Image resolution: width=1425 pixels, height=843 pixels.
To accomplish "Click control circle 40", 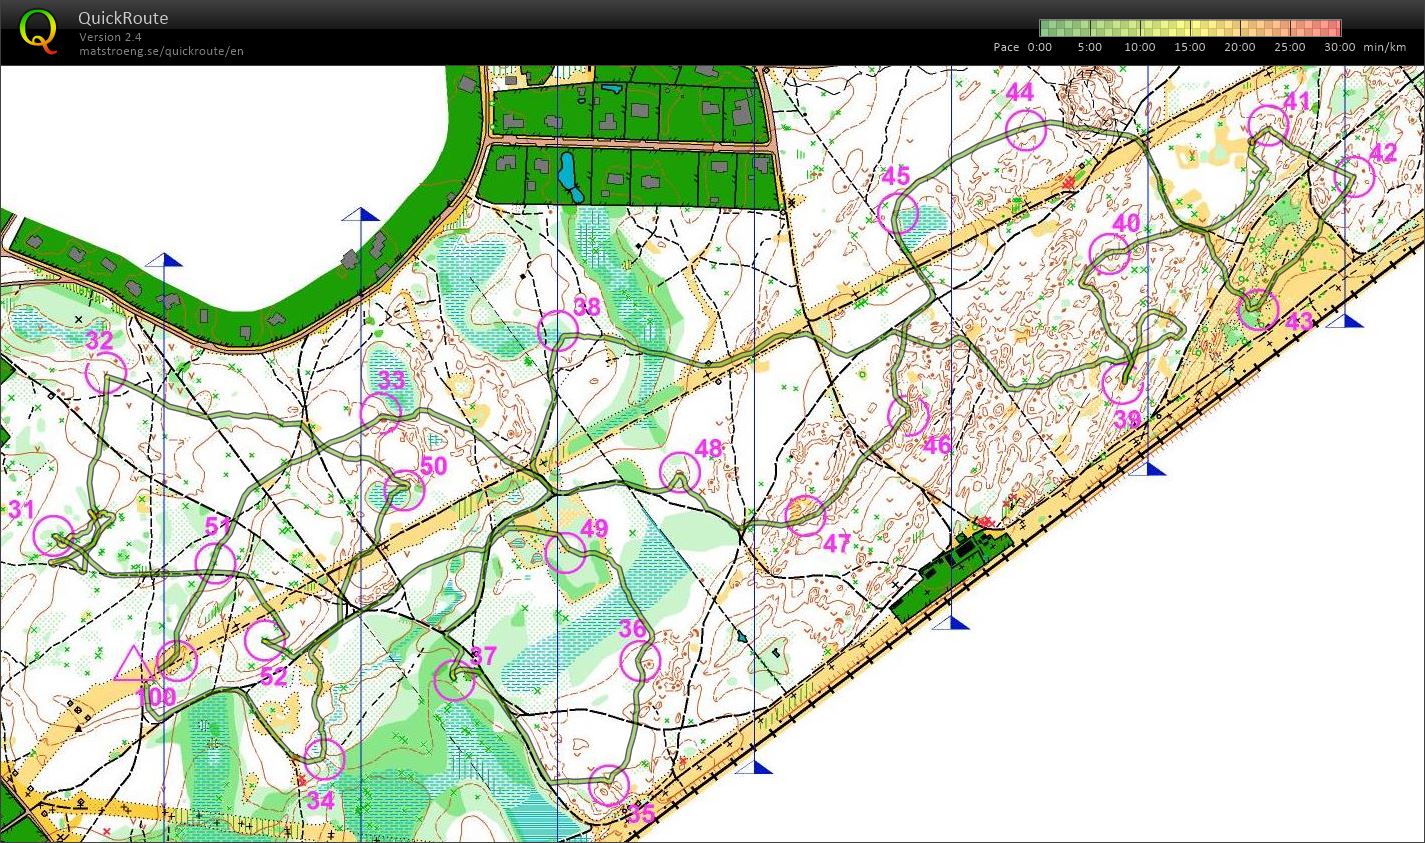I will (1109, 254).
